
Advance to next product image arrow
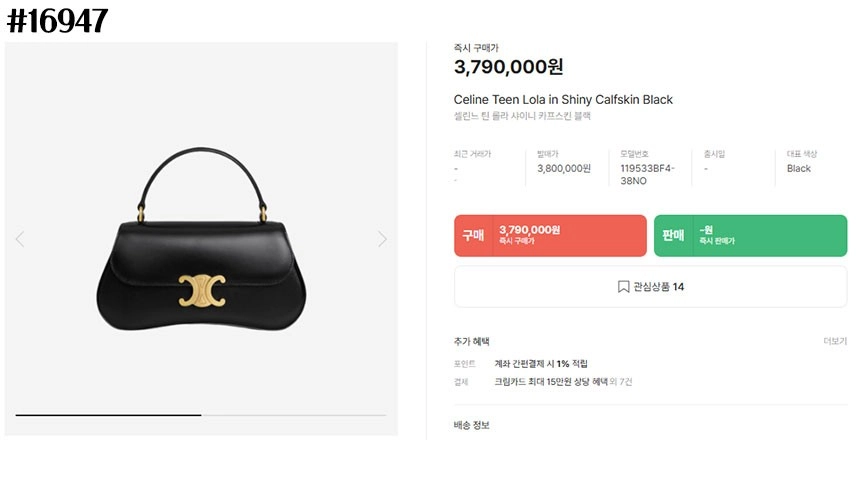tap(382, 239)
